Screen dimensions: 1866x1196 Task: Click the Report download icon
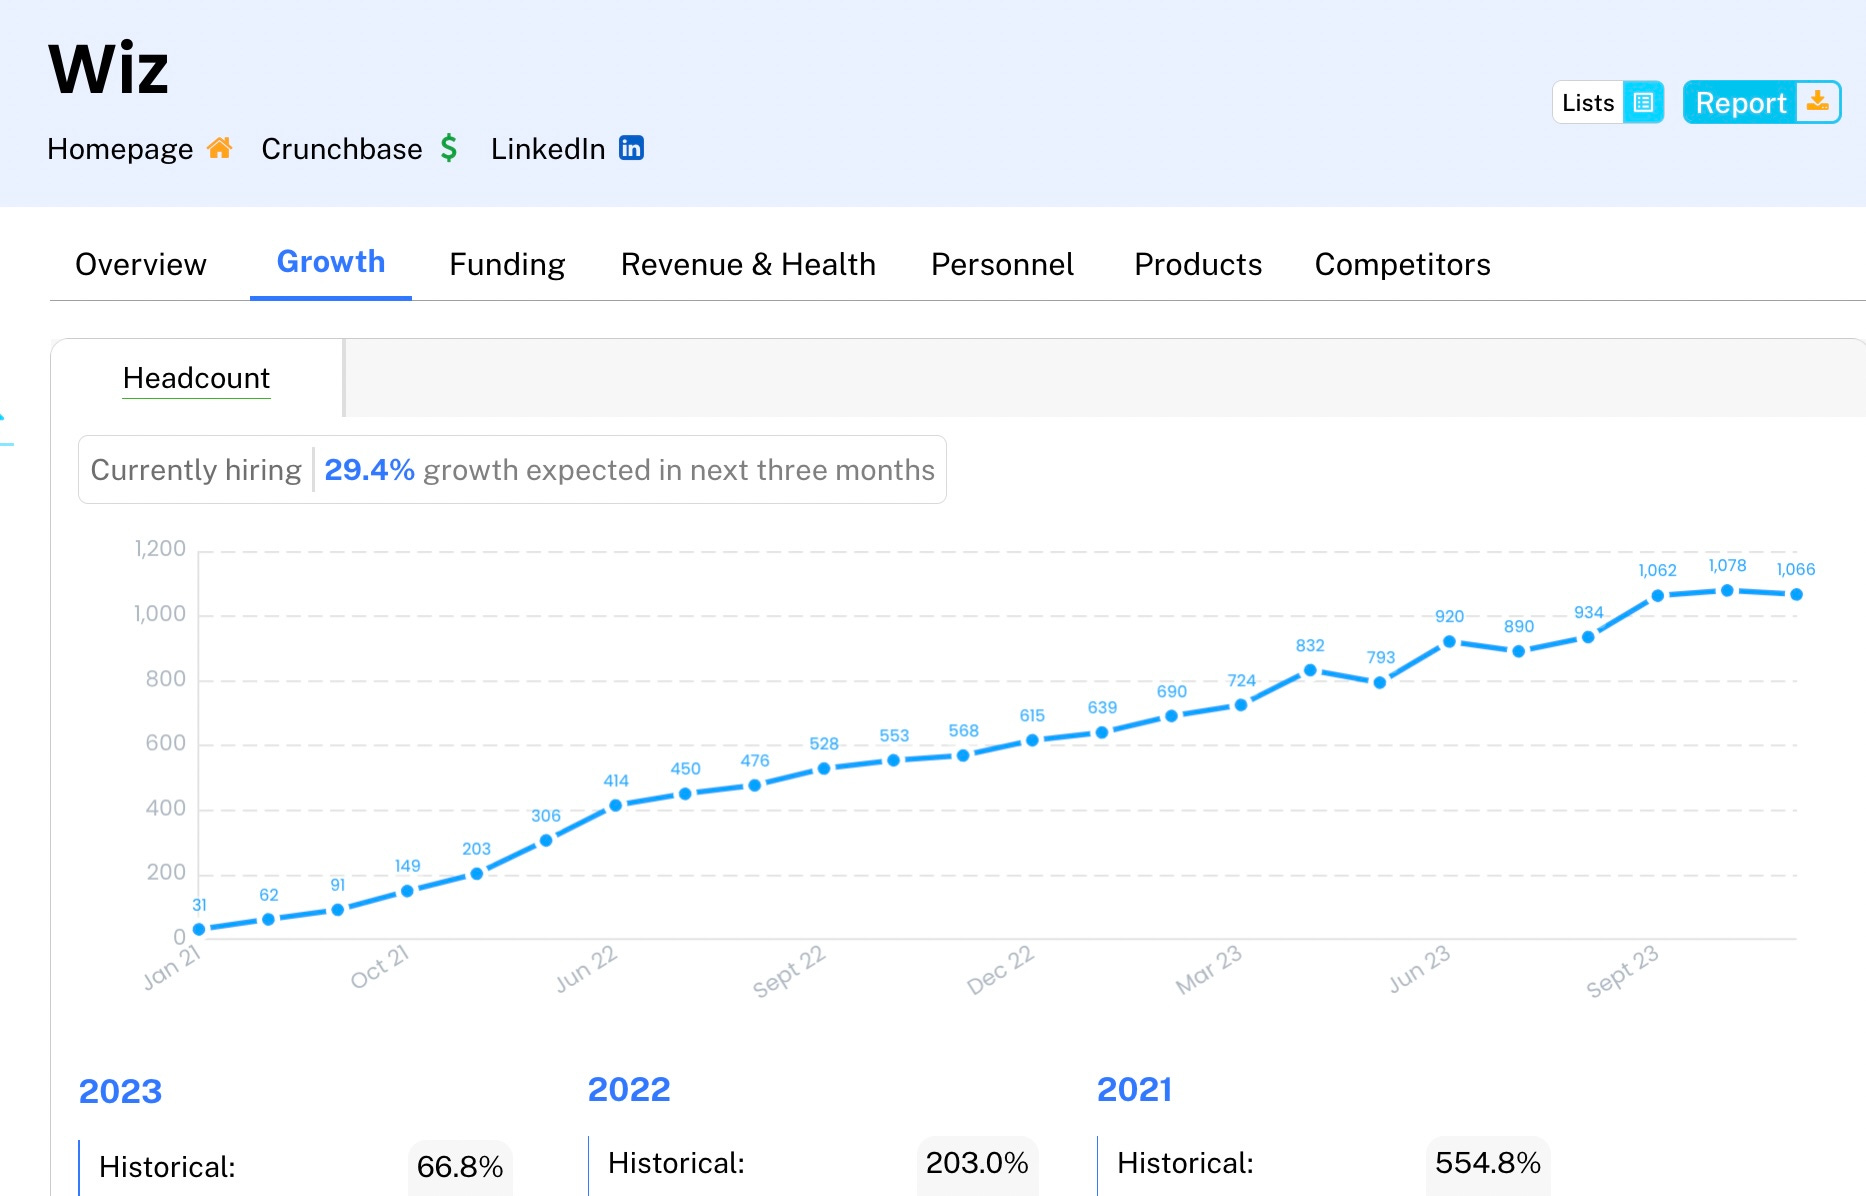pos(1818,102)
